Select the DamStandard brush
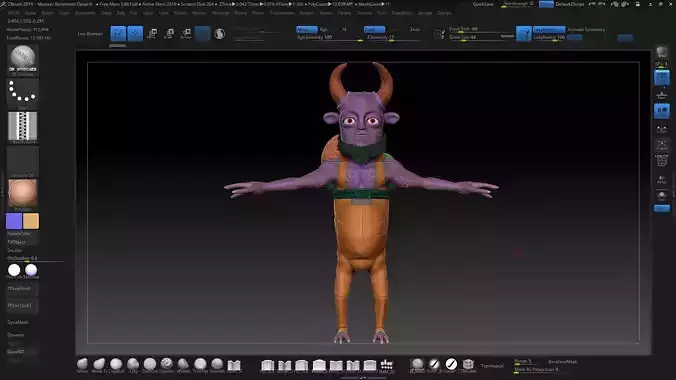The width and height of the screenshot is (676, 380). pyautogui.click(x=150, y=365)
